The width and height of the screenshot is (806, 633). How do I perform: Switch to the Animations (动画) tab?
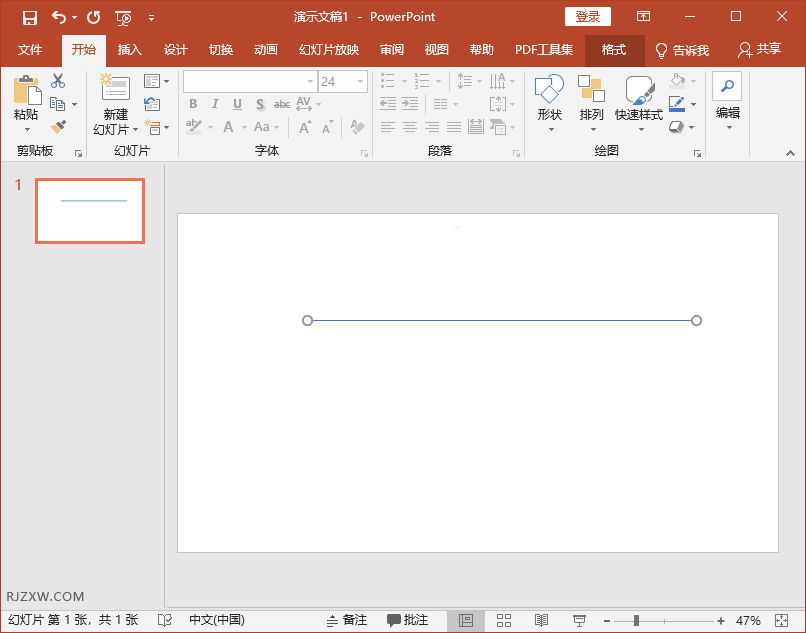[265, 50]
